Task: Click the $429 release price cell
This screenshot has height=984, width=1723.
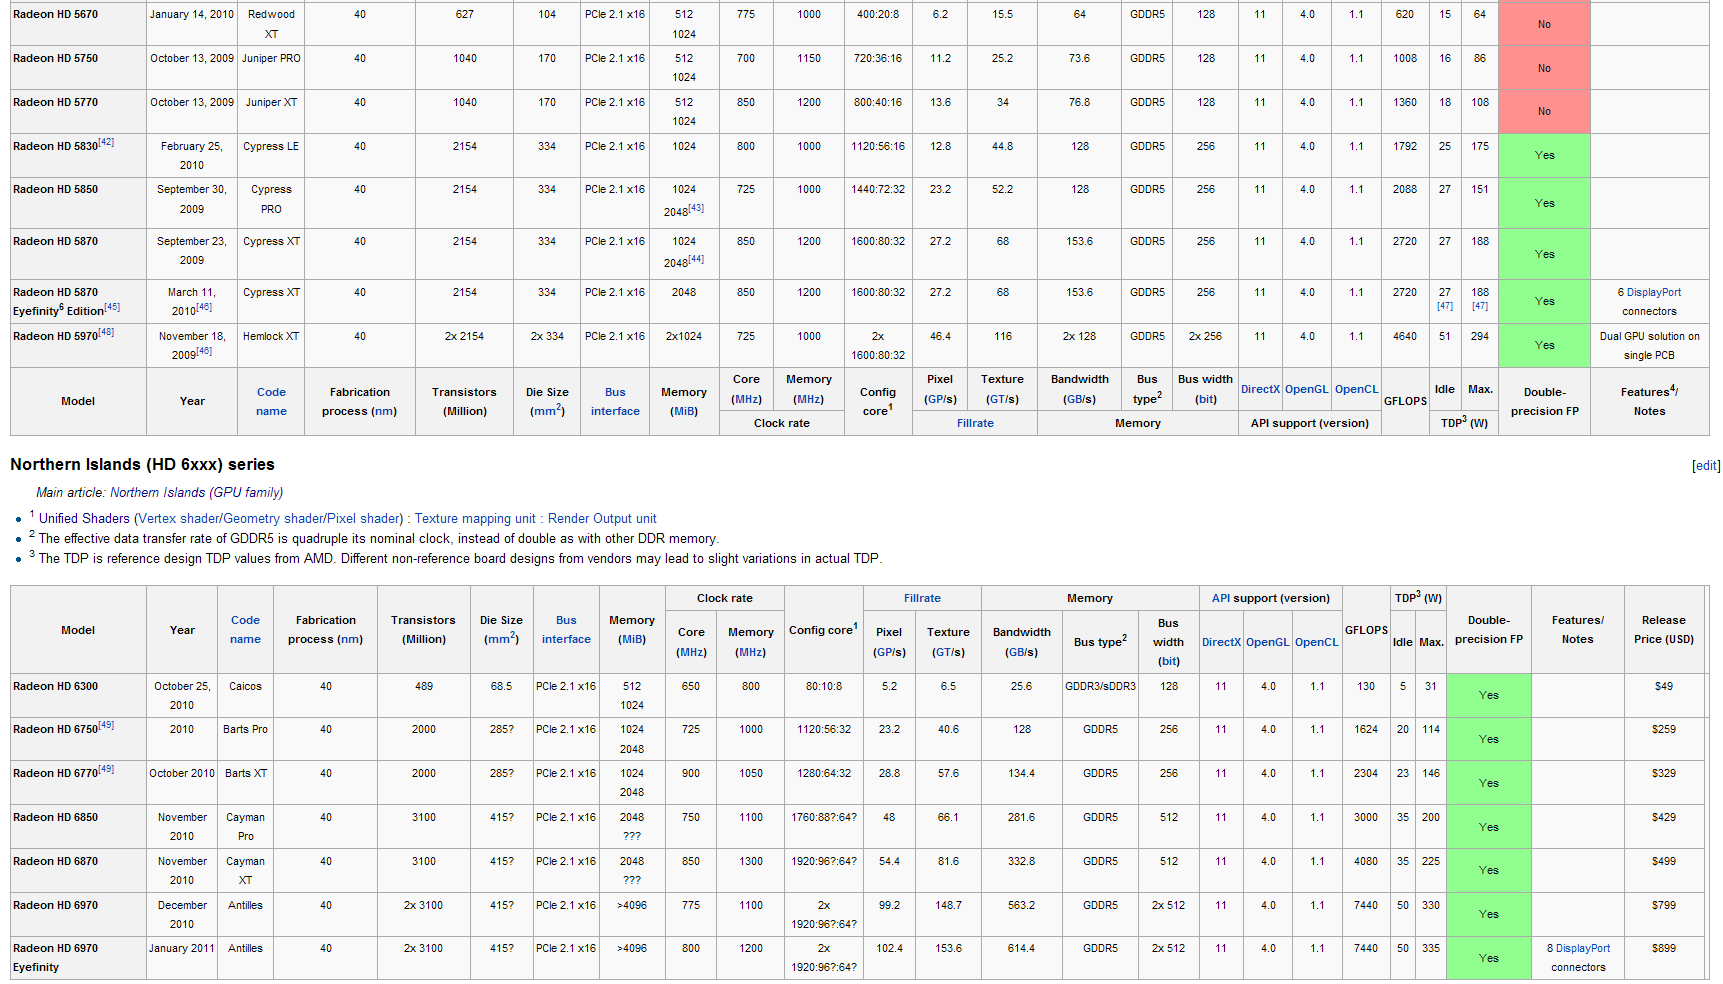Action: pos(1663,826)
